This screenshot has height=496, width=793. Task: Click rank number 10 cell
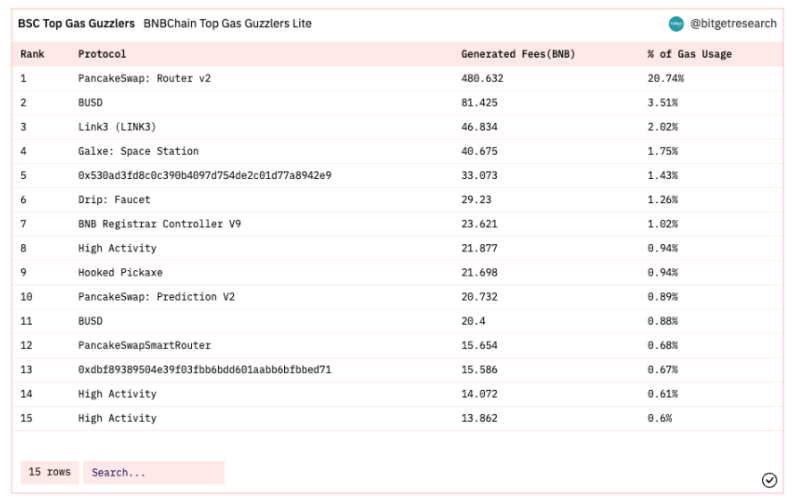pyautogui.click(x=26, y=297)
